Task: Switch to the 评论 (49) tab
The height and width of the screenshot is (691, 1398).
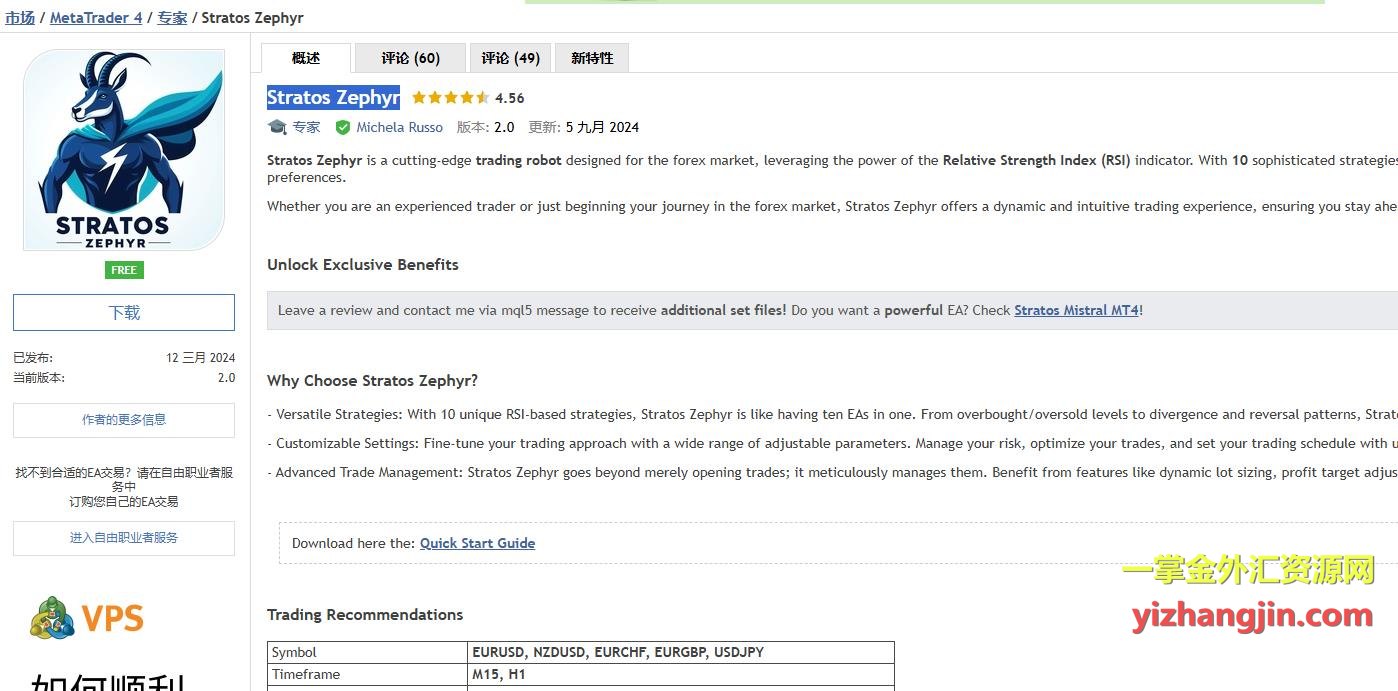Action: click(x=510, y=58)
